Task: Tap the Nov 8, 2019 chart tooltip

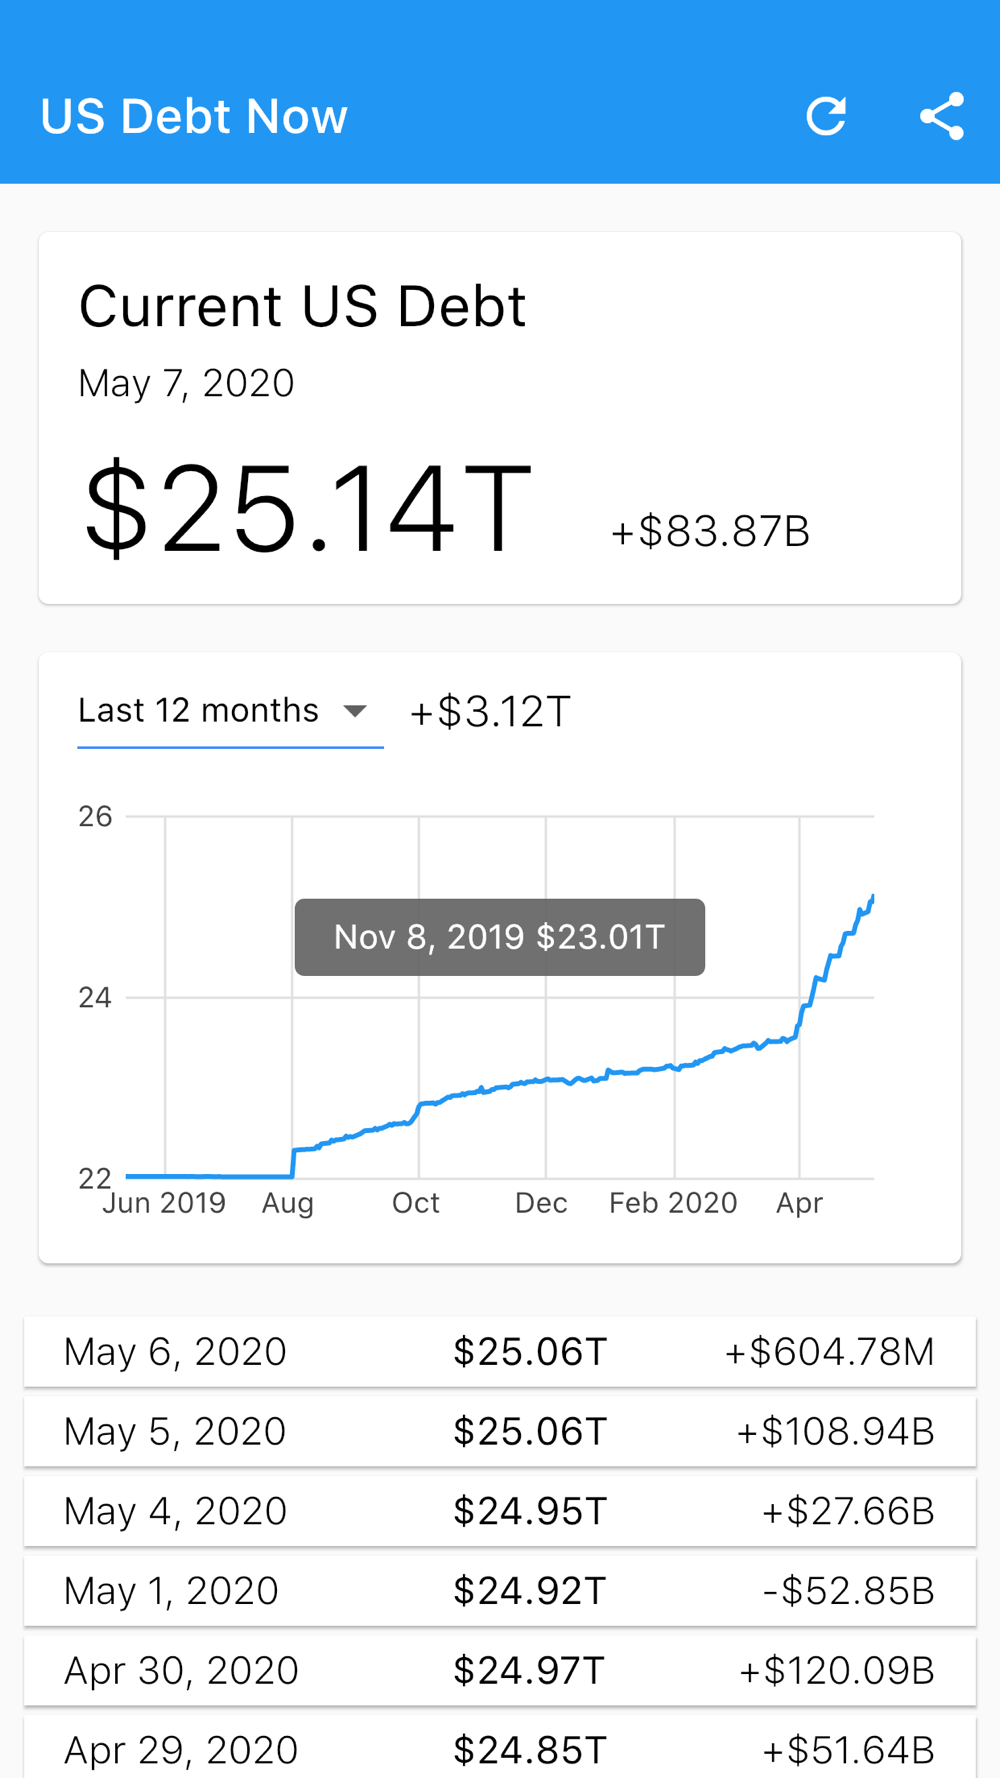Action: pos(499,937)
